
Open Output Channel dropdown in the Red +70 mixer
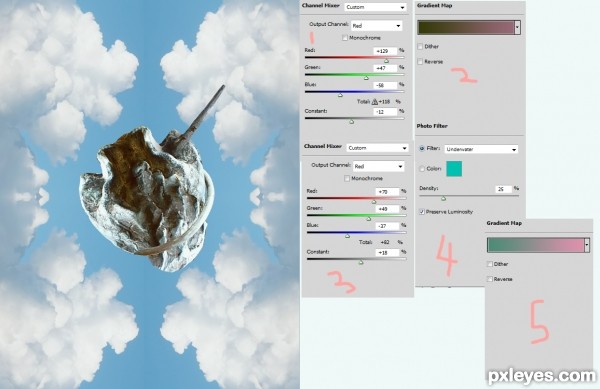pyautogui.click(x=378, y=166)
